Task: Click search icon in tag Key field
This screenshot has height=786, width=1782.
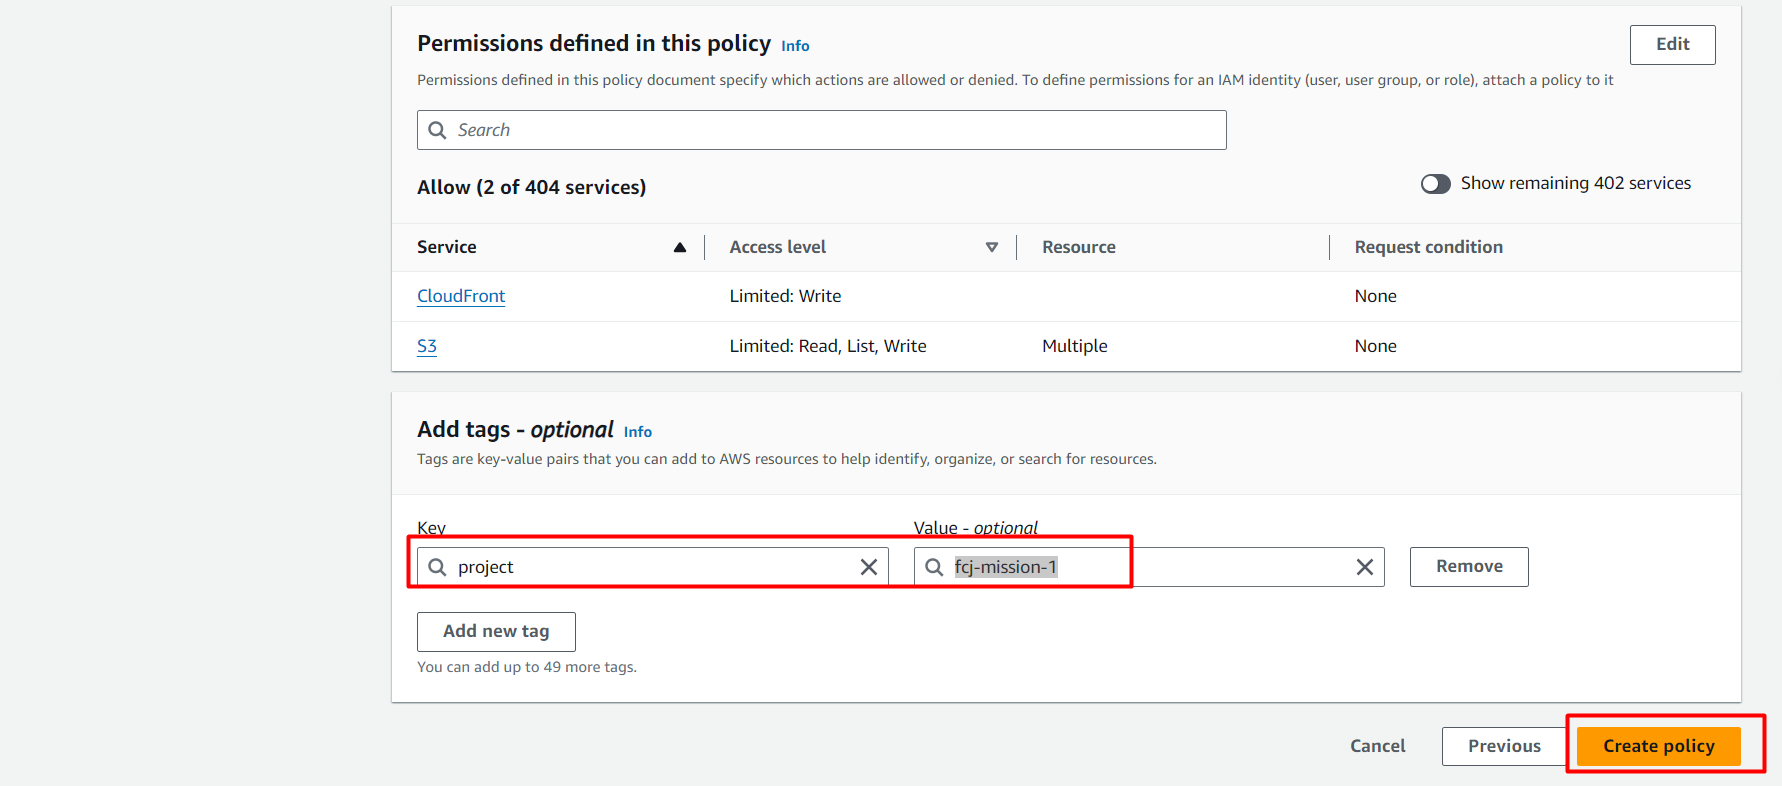Action: [x=437, y=567]
